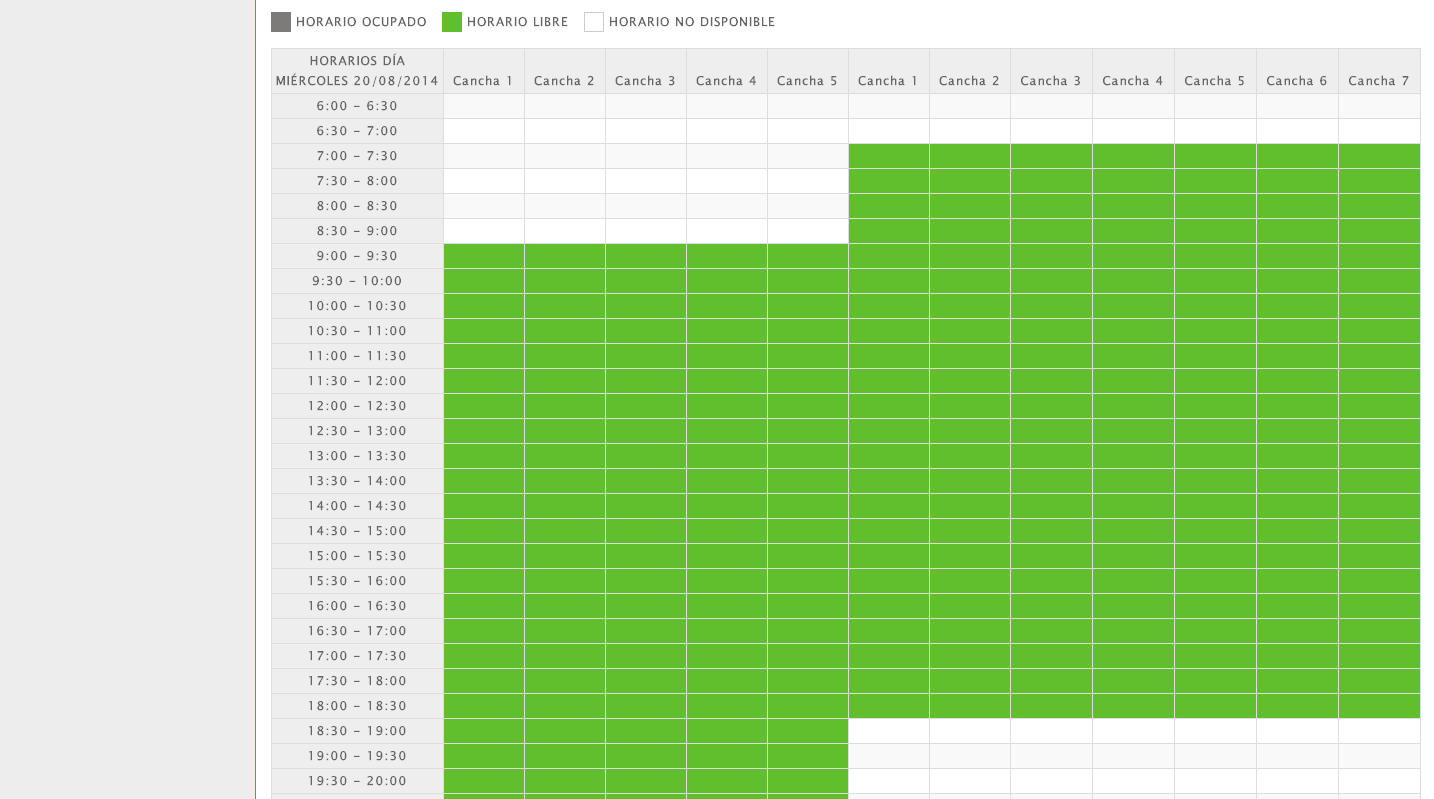Book green Cancha 3 slot at 8:00 – 8:30
The height and width of the screenshot is (799, 1434).
[x=1051, y=206]
